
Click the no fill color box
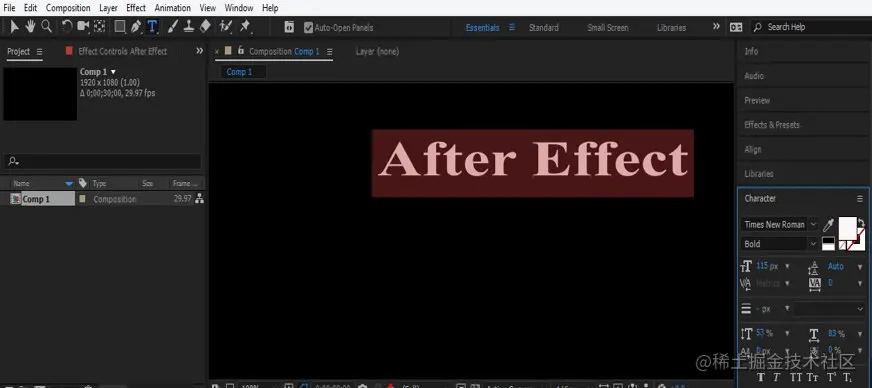(843, 245)
